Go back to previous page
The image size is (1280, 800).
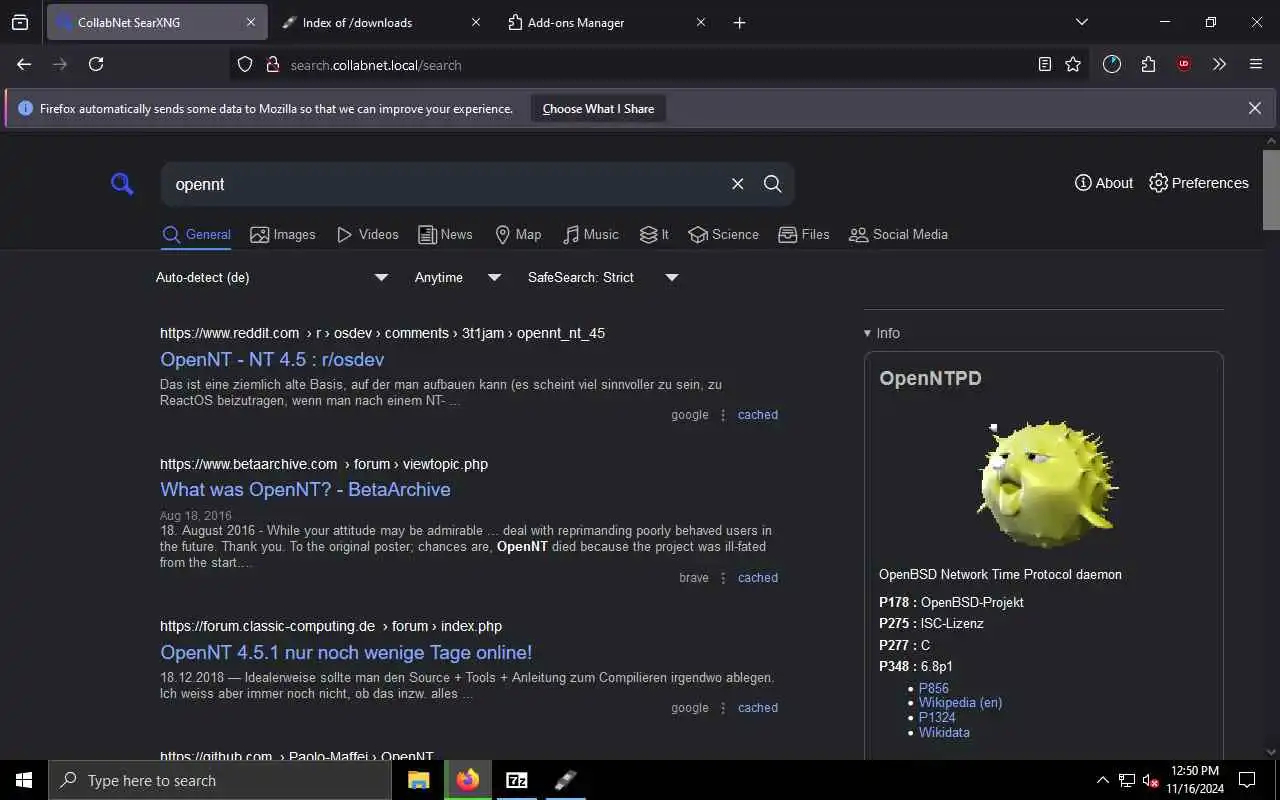24,64
